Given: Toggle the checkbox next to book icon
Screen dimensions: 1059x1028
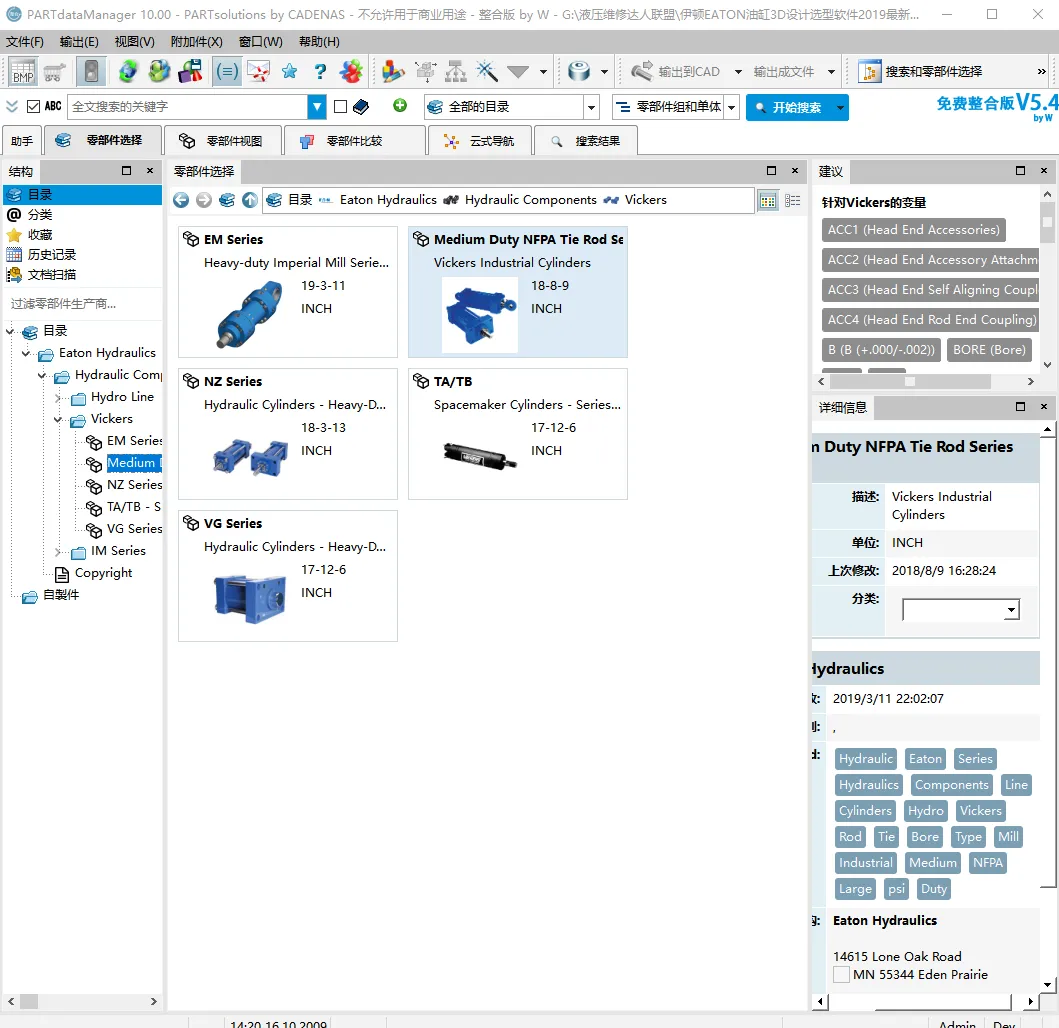Looking at the screenshot, I should (340, 107).
